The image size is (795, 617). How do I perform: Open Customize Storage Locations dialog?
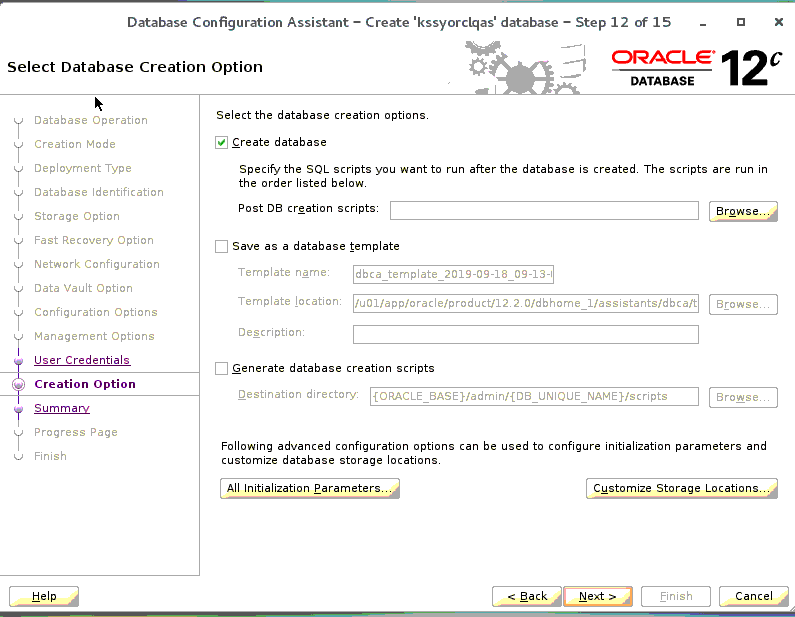tap(681, 488)
